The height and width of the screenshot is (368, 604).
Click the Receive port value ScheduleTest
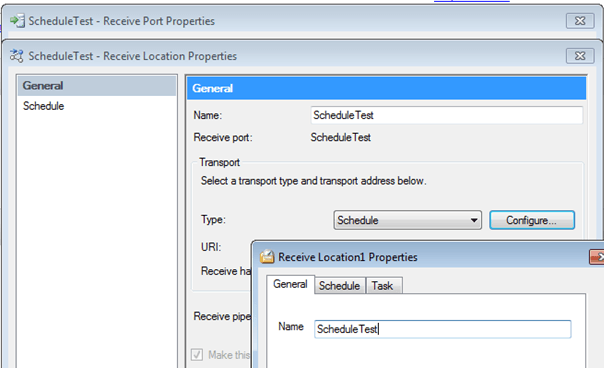341,137
